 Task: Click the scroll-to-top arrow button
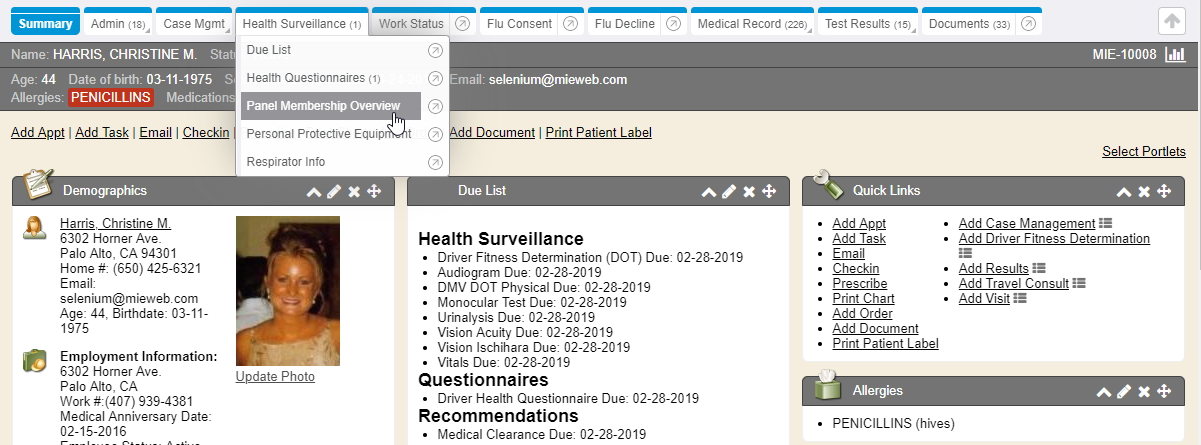click(1171, 22)
